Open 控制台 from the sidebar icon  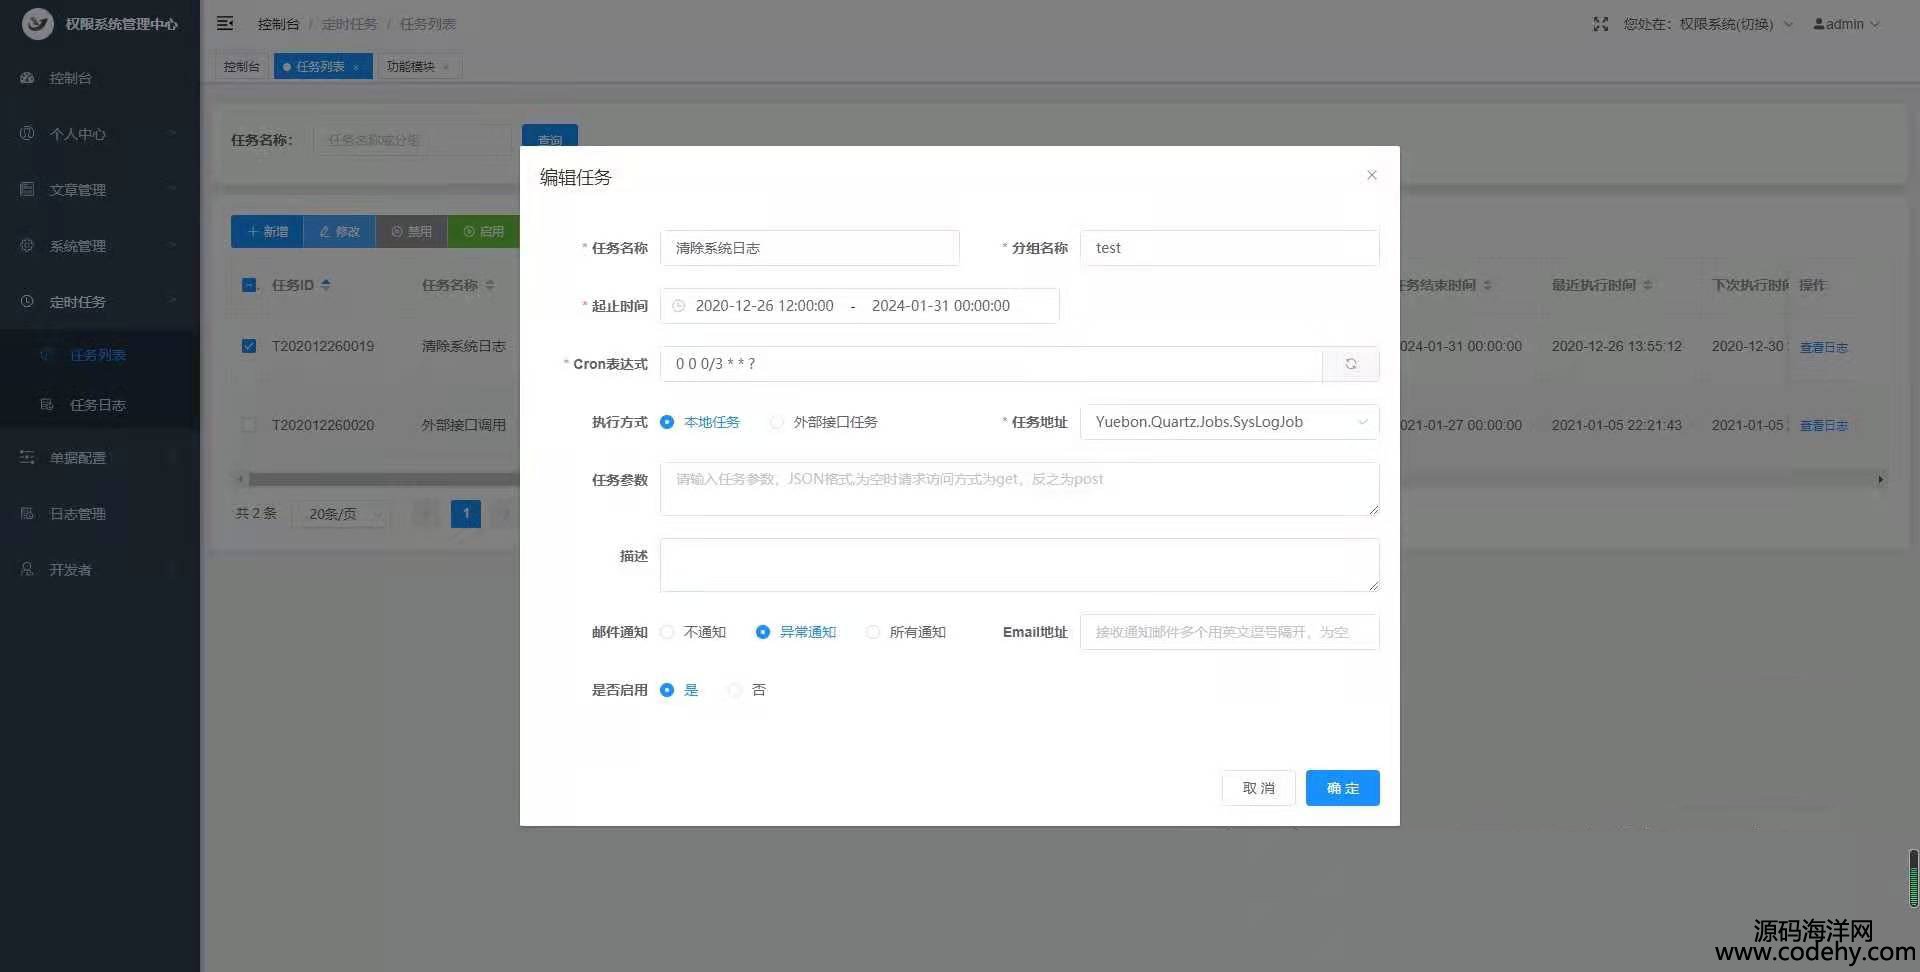28,78
